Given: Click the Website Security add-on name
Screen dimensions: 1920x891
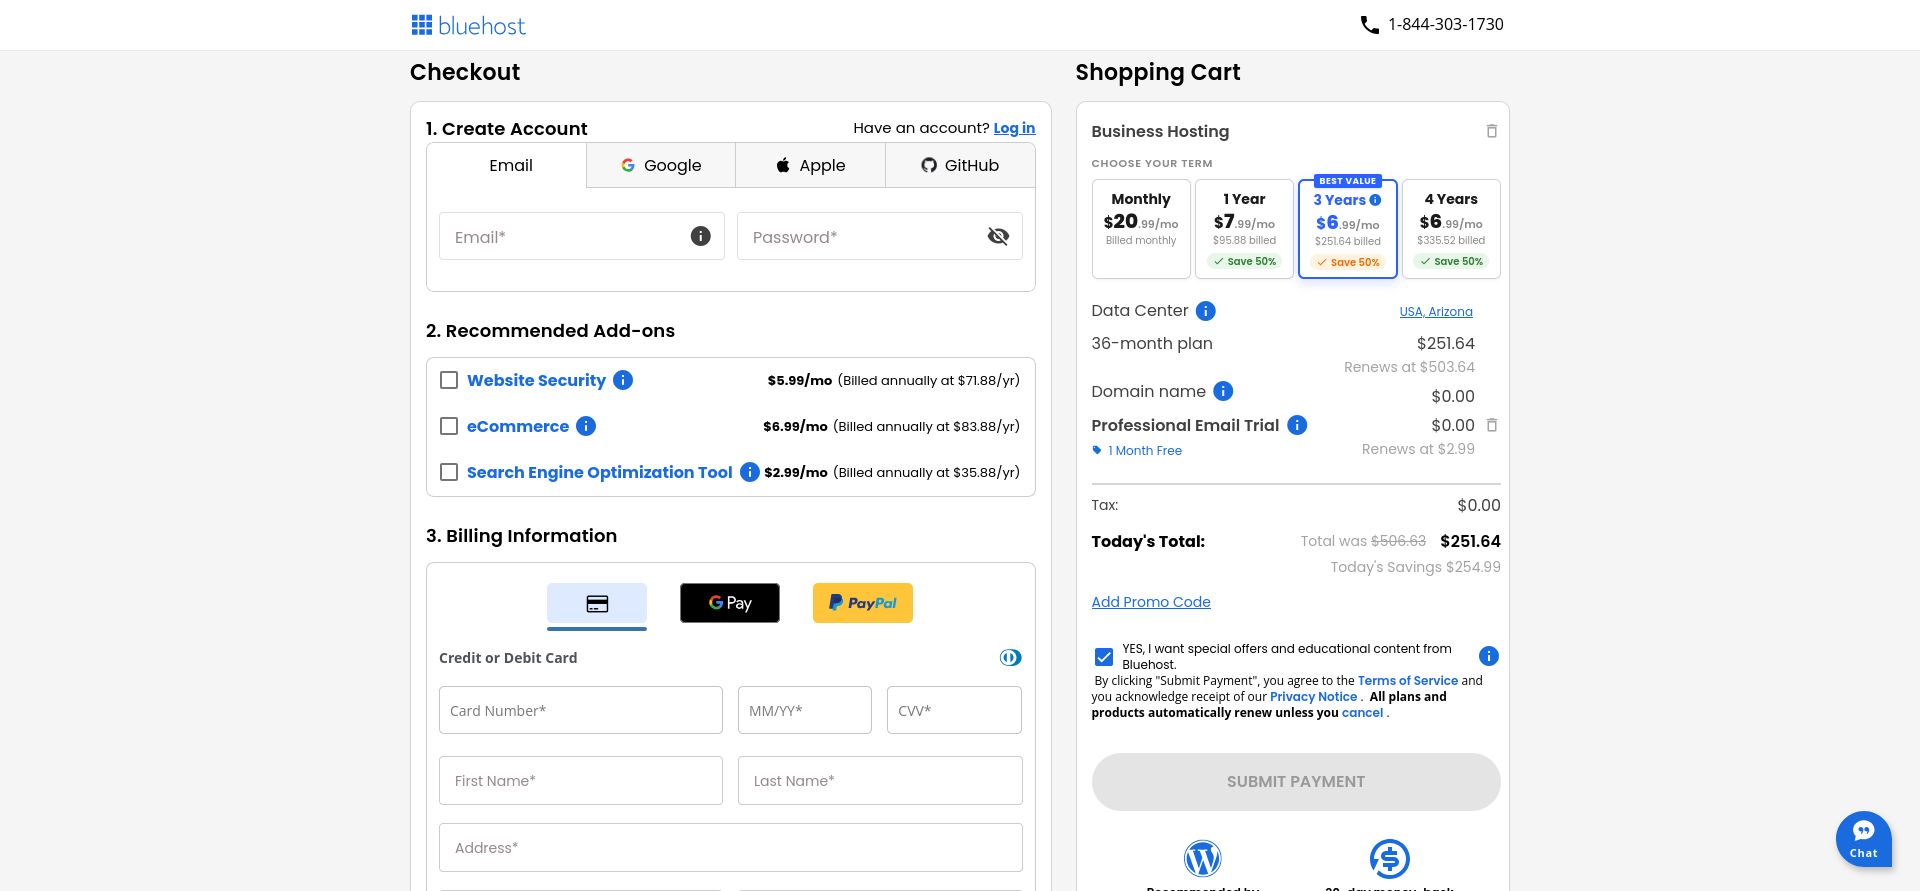Looking at the screenshot, I should (x=536, y=380).
